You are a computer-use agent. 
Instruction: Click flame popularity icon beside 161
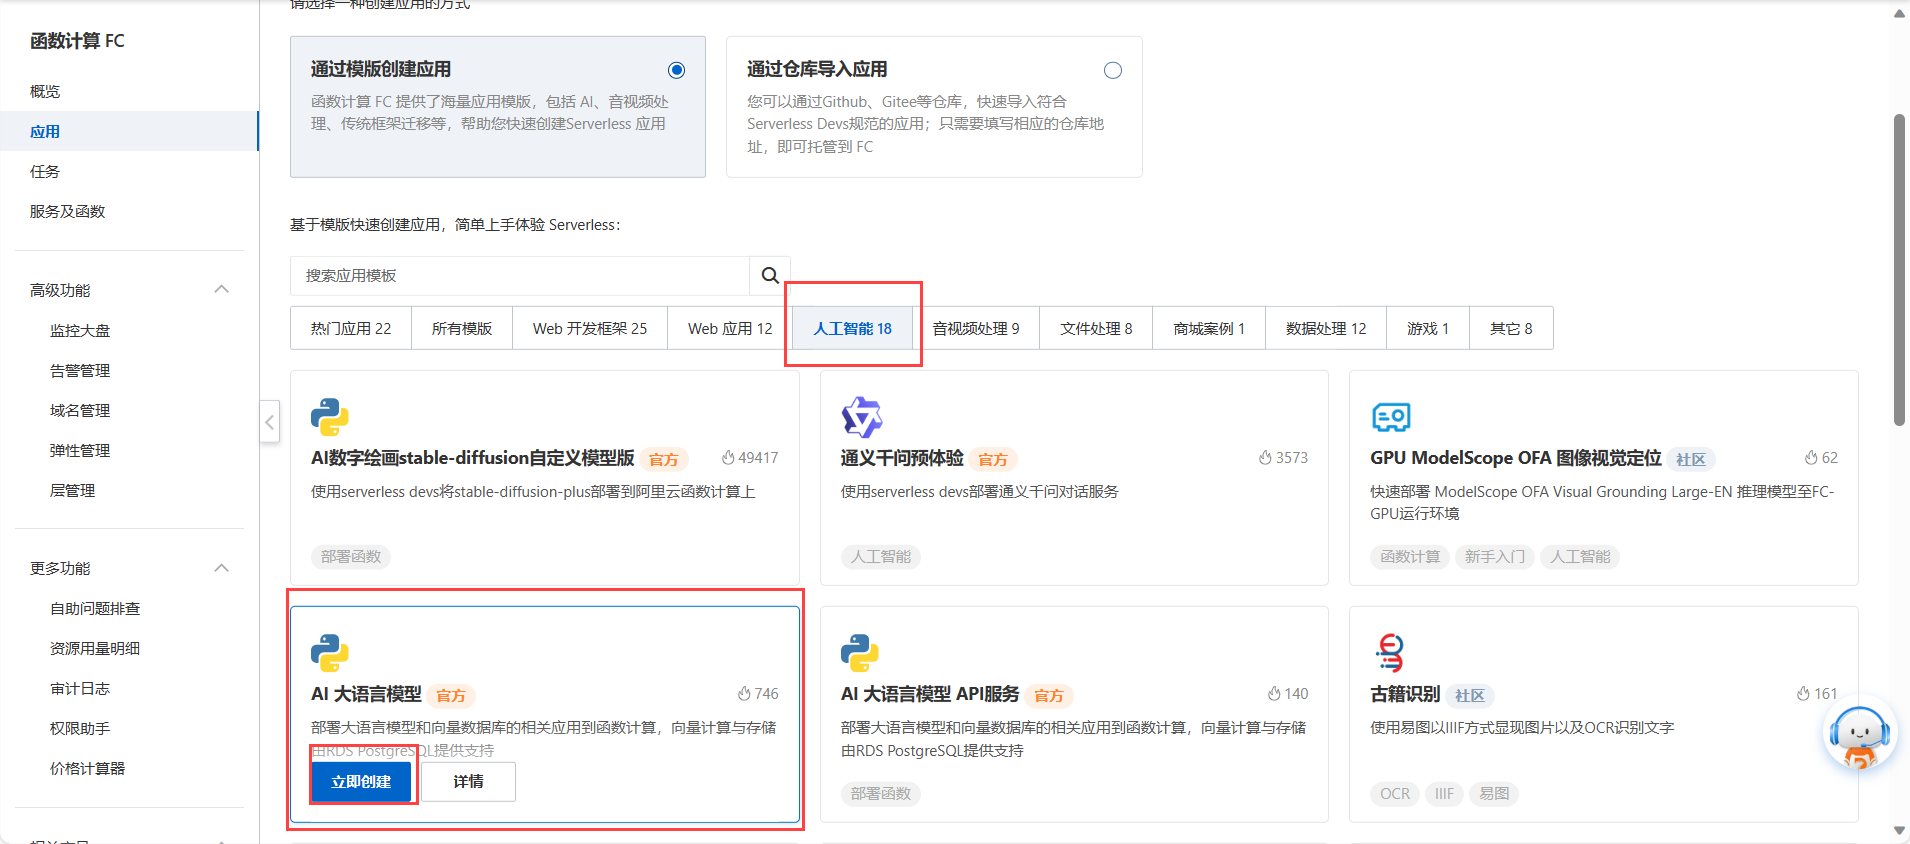click(x=1803, y=694)
